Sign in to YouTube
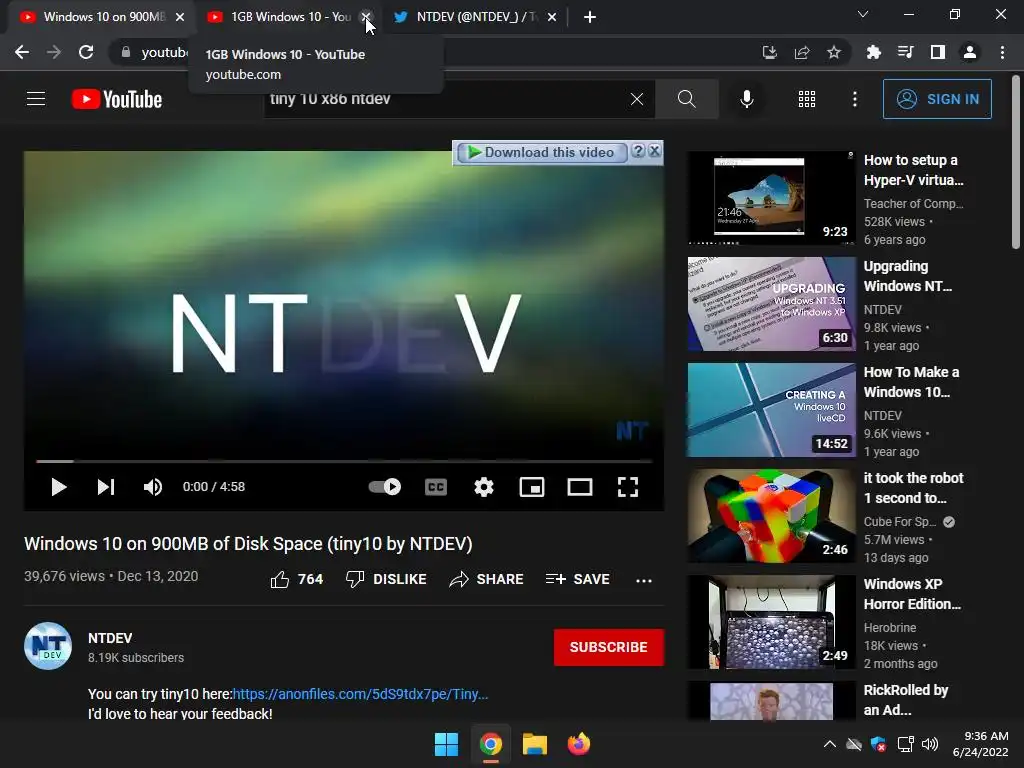The height and width of the screenshot is (768, 1024). click(x=937, y=99)
